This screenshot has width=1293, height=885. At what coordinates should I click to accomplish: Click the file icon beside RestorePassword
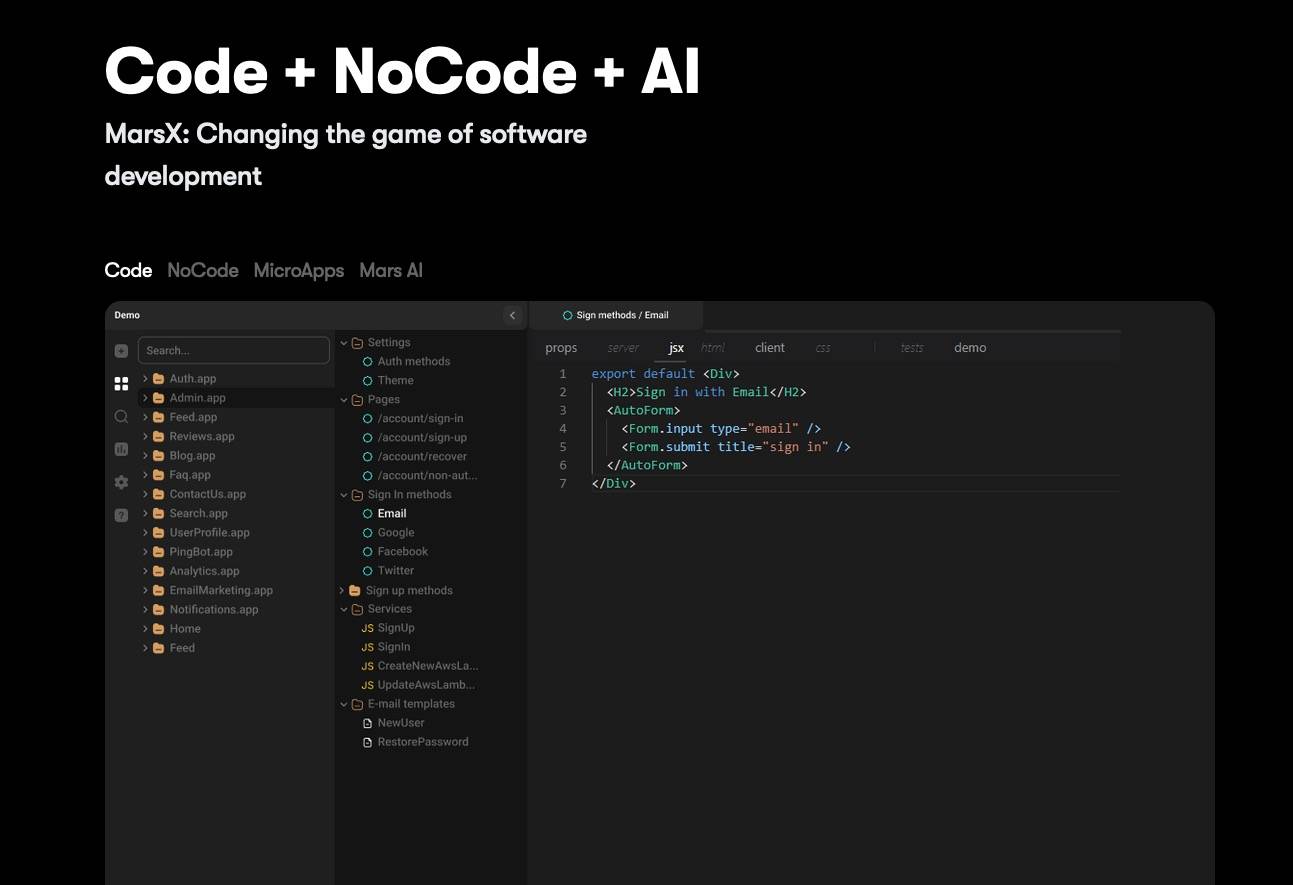368,742
